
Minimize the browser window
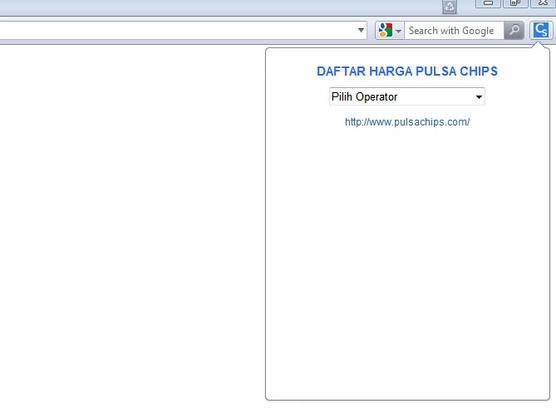tap(488, 4)
